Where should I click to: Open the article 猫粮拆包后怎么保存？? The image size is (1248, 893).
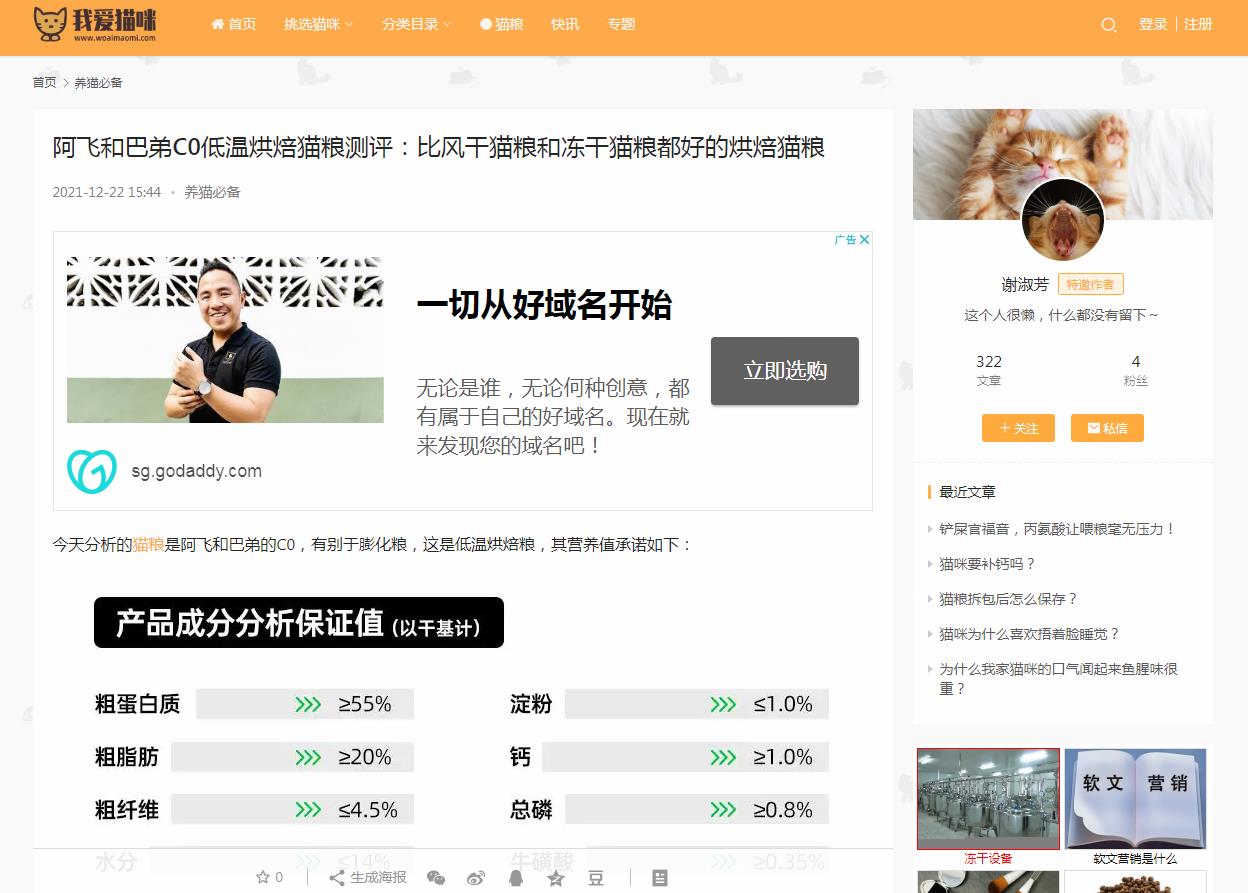(x=1008, y=599)
